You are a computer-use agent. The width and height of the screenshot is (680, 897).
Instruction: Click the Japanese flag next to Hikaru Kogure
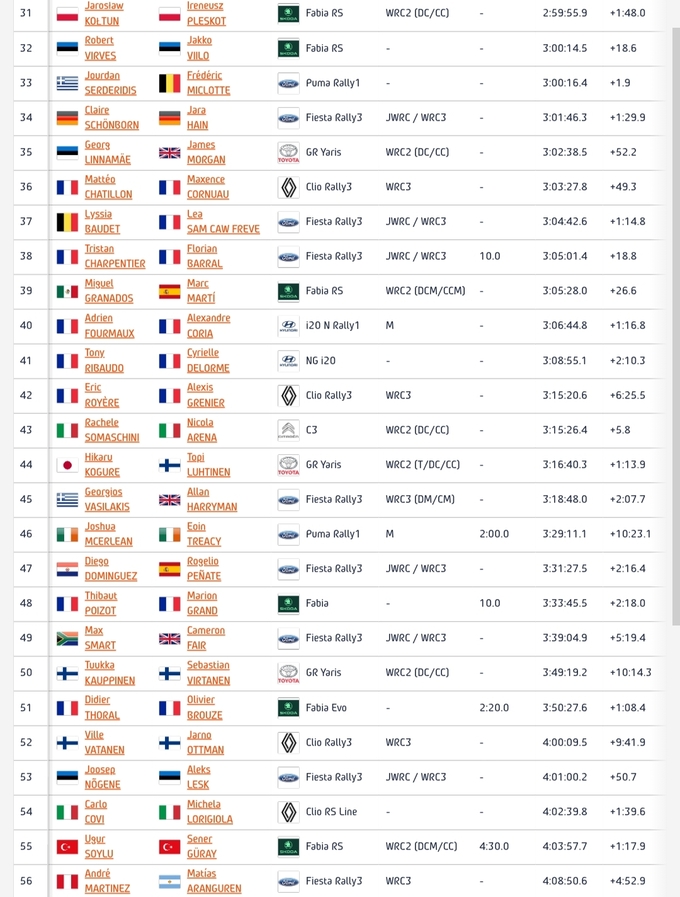click(x=67, y=465)
